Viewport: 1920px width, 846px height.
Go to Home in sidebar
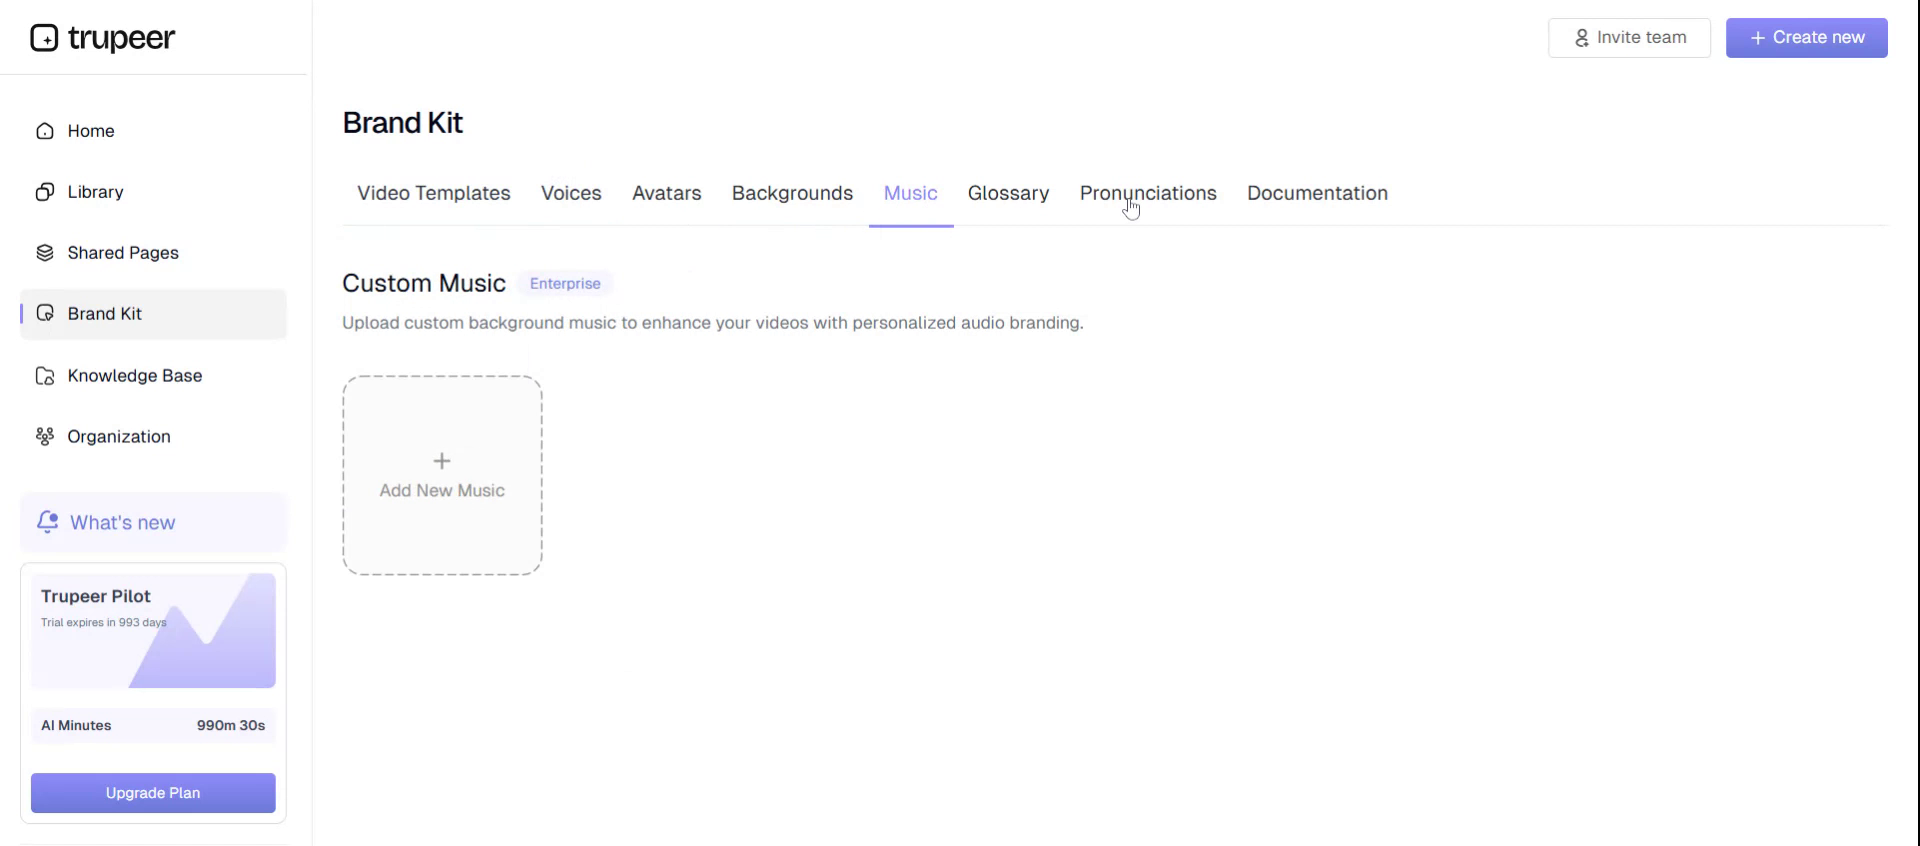[153, 131]
